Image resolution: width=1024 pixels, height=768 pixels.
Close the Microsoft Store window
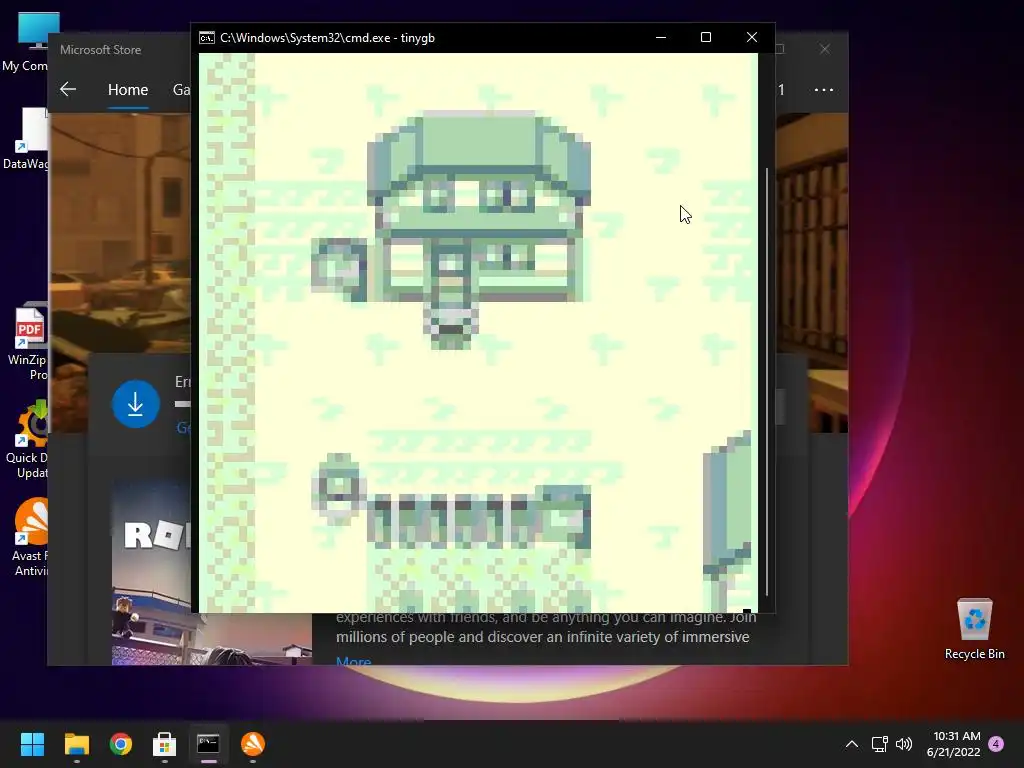[825, 49]
